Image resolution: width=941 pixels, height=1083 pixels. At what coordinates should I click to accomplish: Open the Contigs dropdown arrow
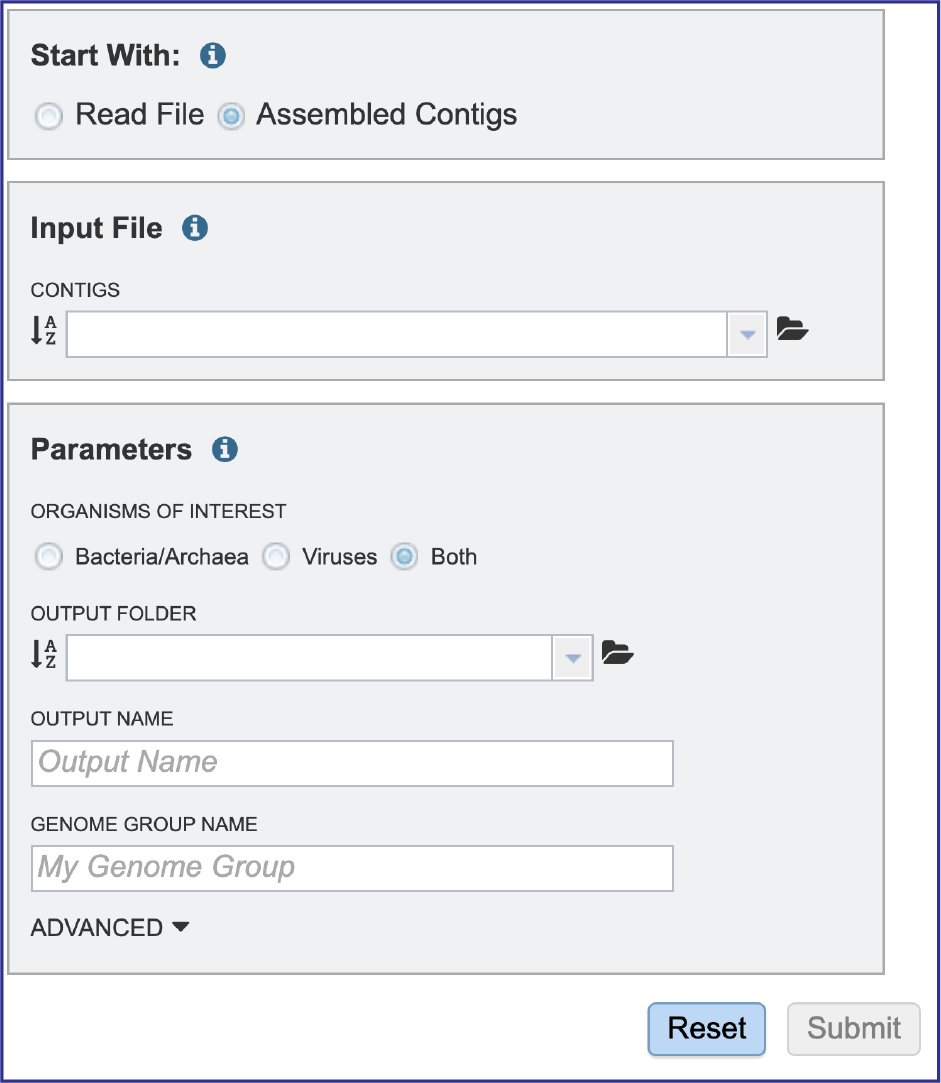pyautogui.click(x=747, y=334)
